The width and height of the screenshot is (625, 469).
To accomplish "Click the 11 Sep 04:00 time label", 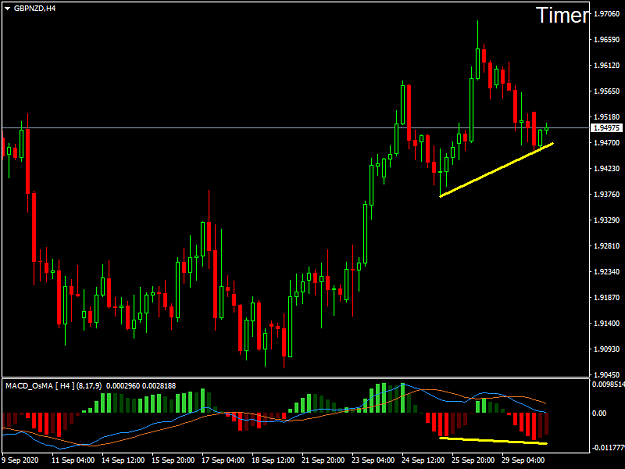I will [73, 460].
